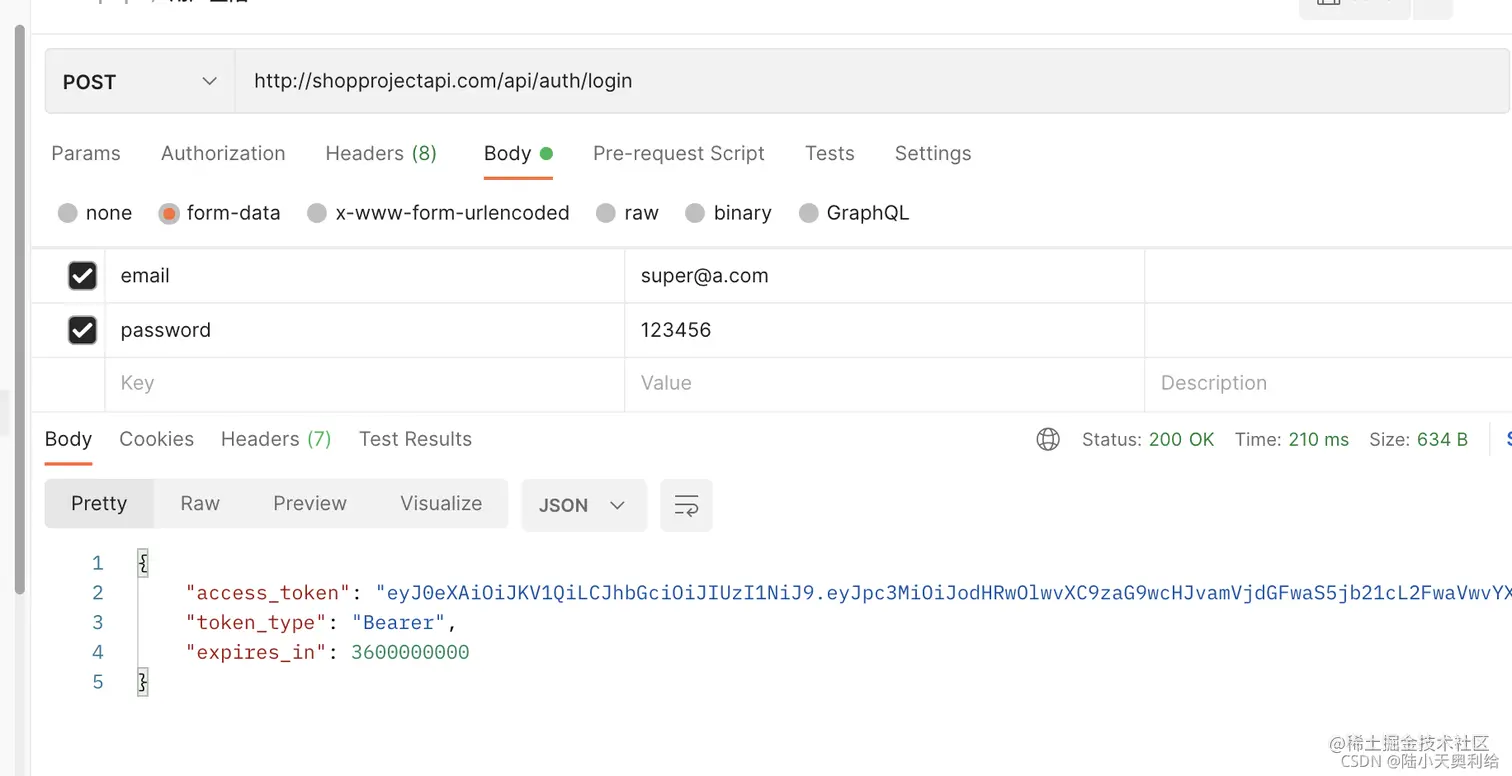Click the left vertical scrollbar
Screen dimensions: 1512x776
(19, 310)
